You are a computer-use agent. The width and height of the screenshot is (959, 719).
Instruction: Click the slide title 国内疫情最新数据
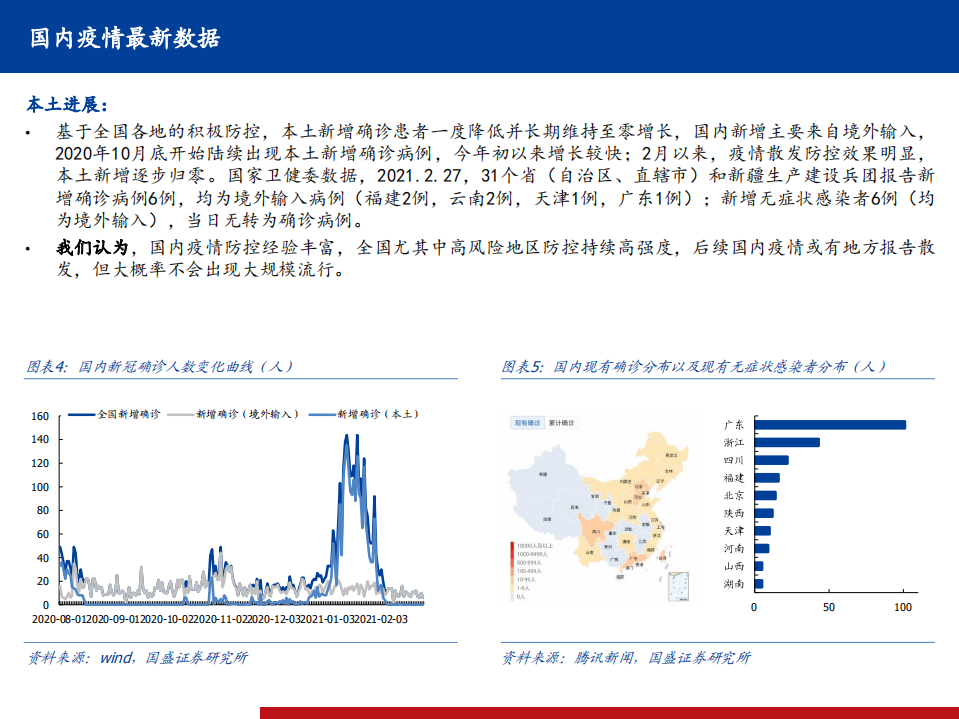tap(125, 38)
